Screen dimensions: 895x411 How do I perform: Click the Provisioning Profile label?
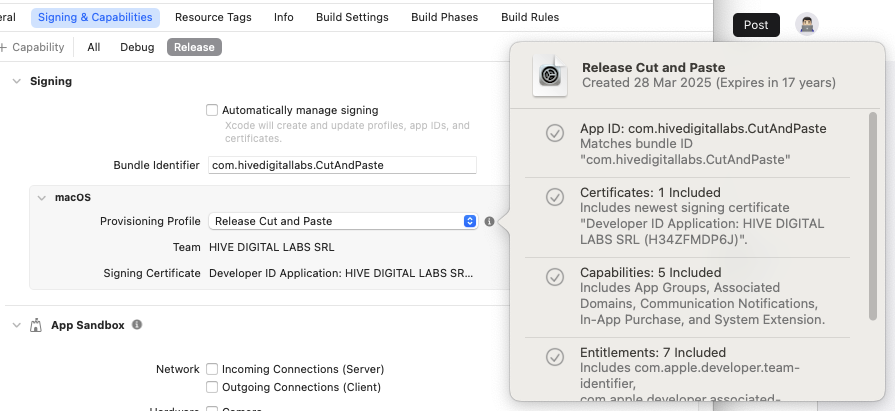[150, 221]
